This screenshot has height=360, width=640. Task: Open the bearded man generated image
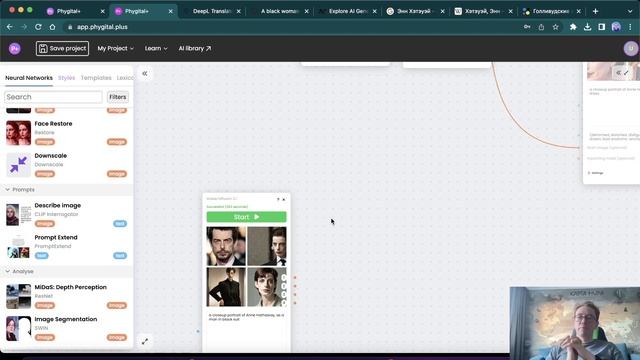click(226, 246)
